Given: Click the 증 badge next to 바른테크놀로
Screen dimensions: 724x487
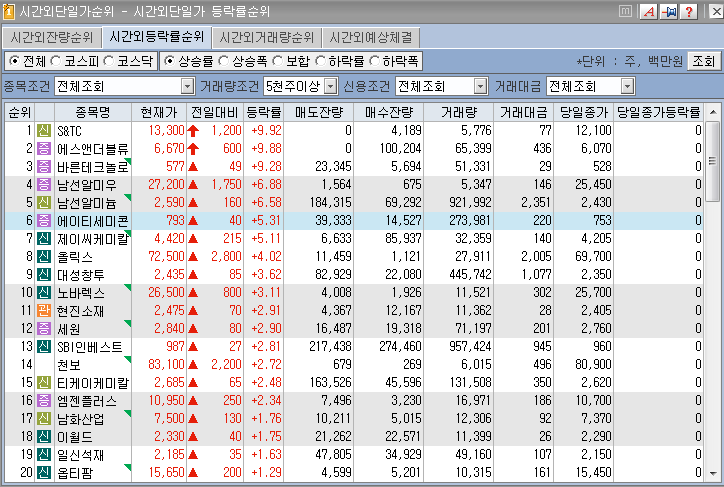Looking at the screenshot, I should [44, 167].
